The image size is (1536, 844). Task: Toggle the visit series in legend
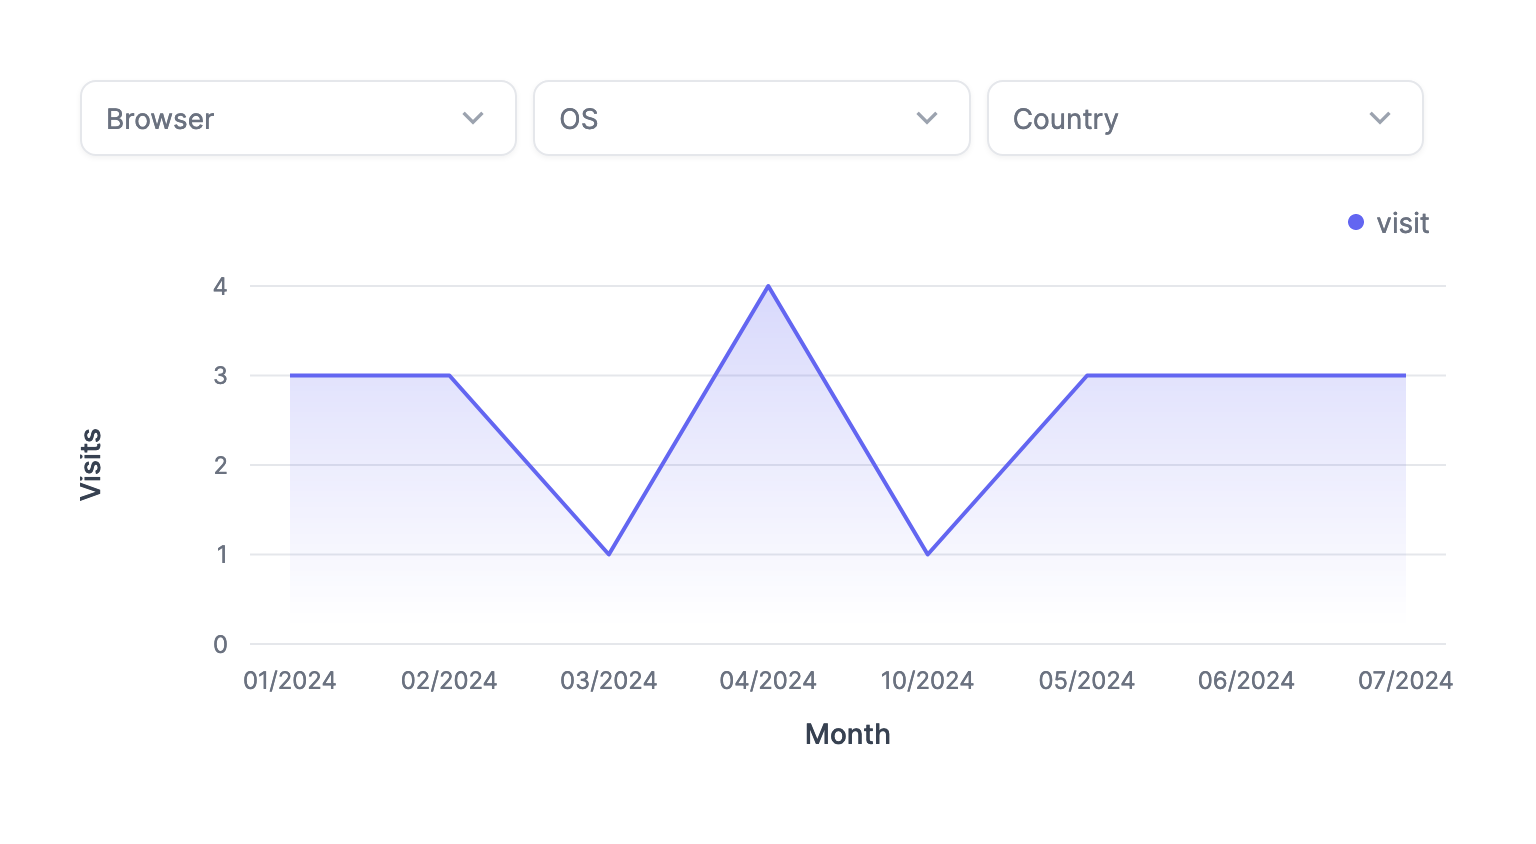1389,223
